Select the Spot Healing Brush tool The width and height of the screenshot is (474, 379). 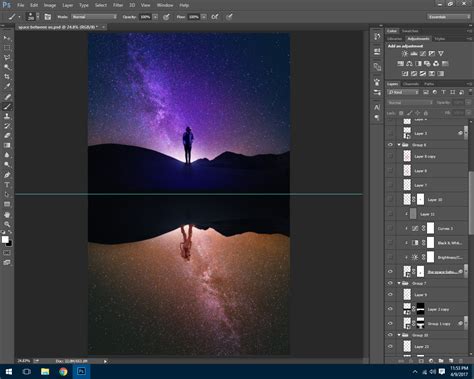[x=7, y=97]
